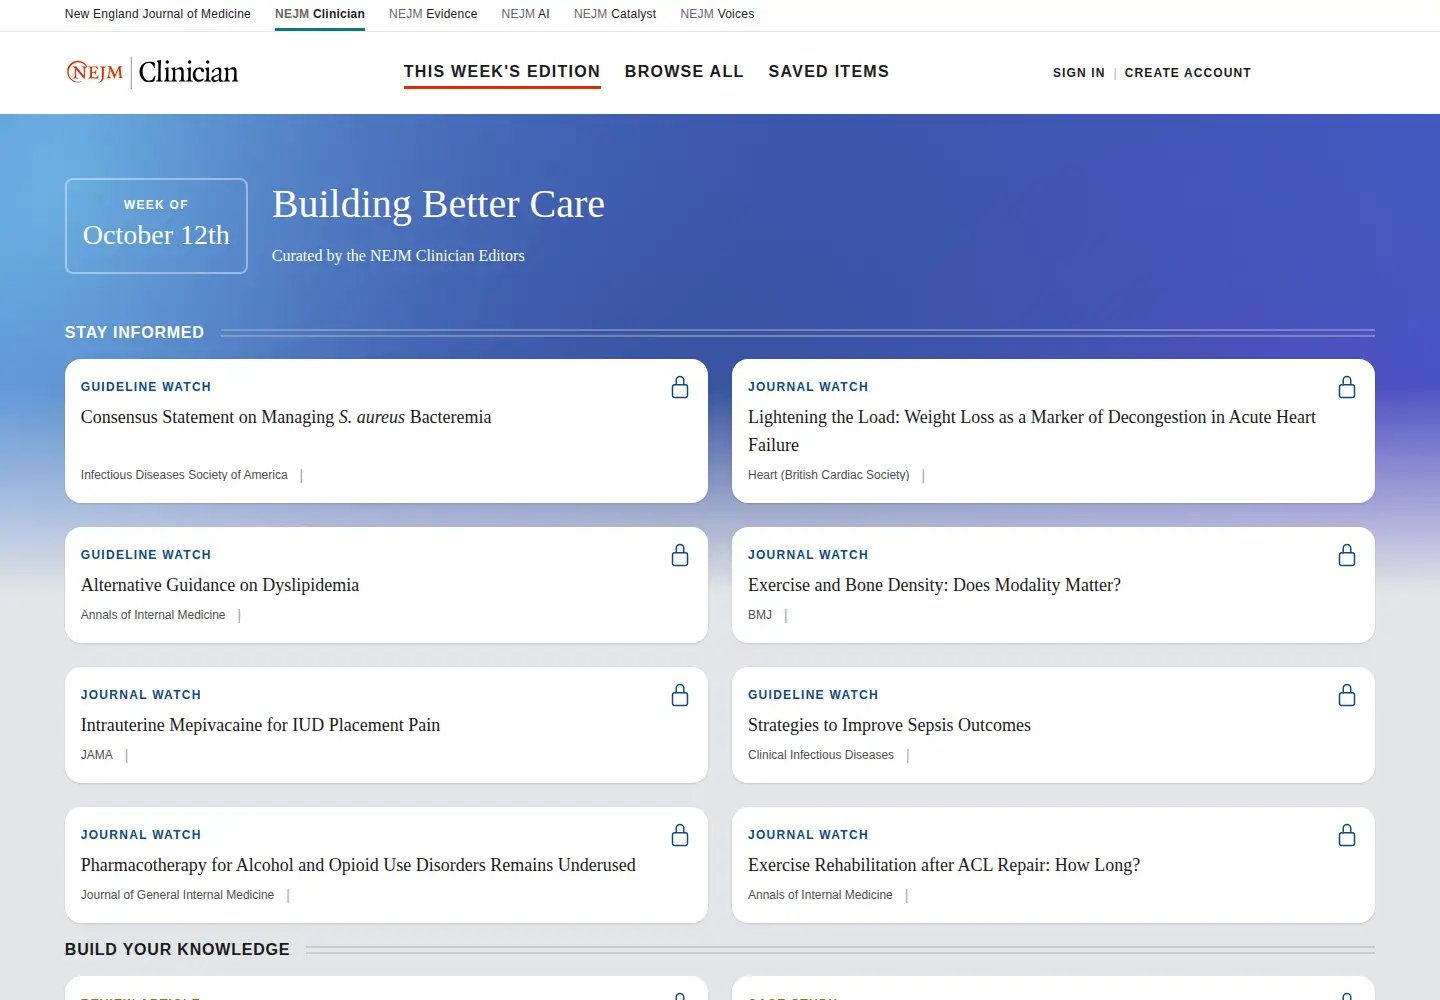
Task: Click Build Your Knowledge section heading
Action: pyautogui.click(x=177, y=949)
